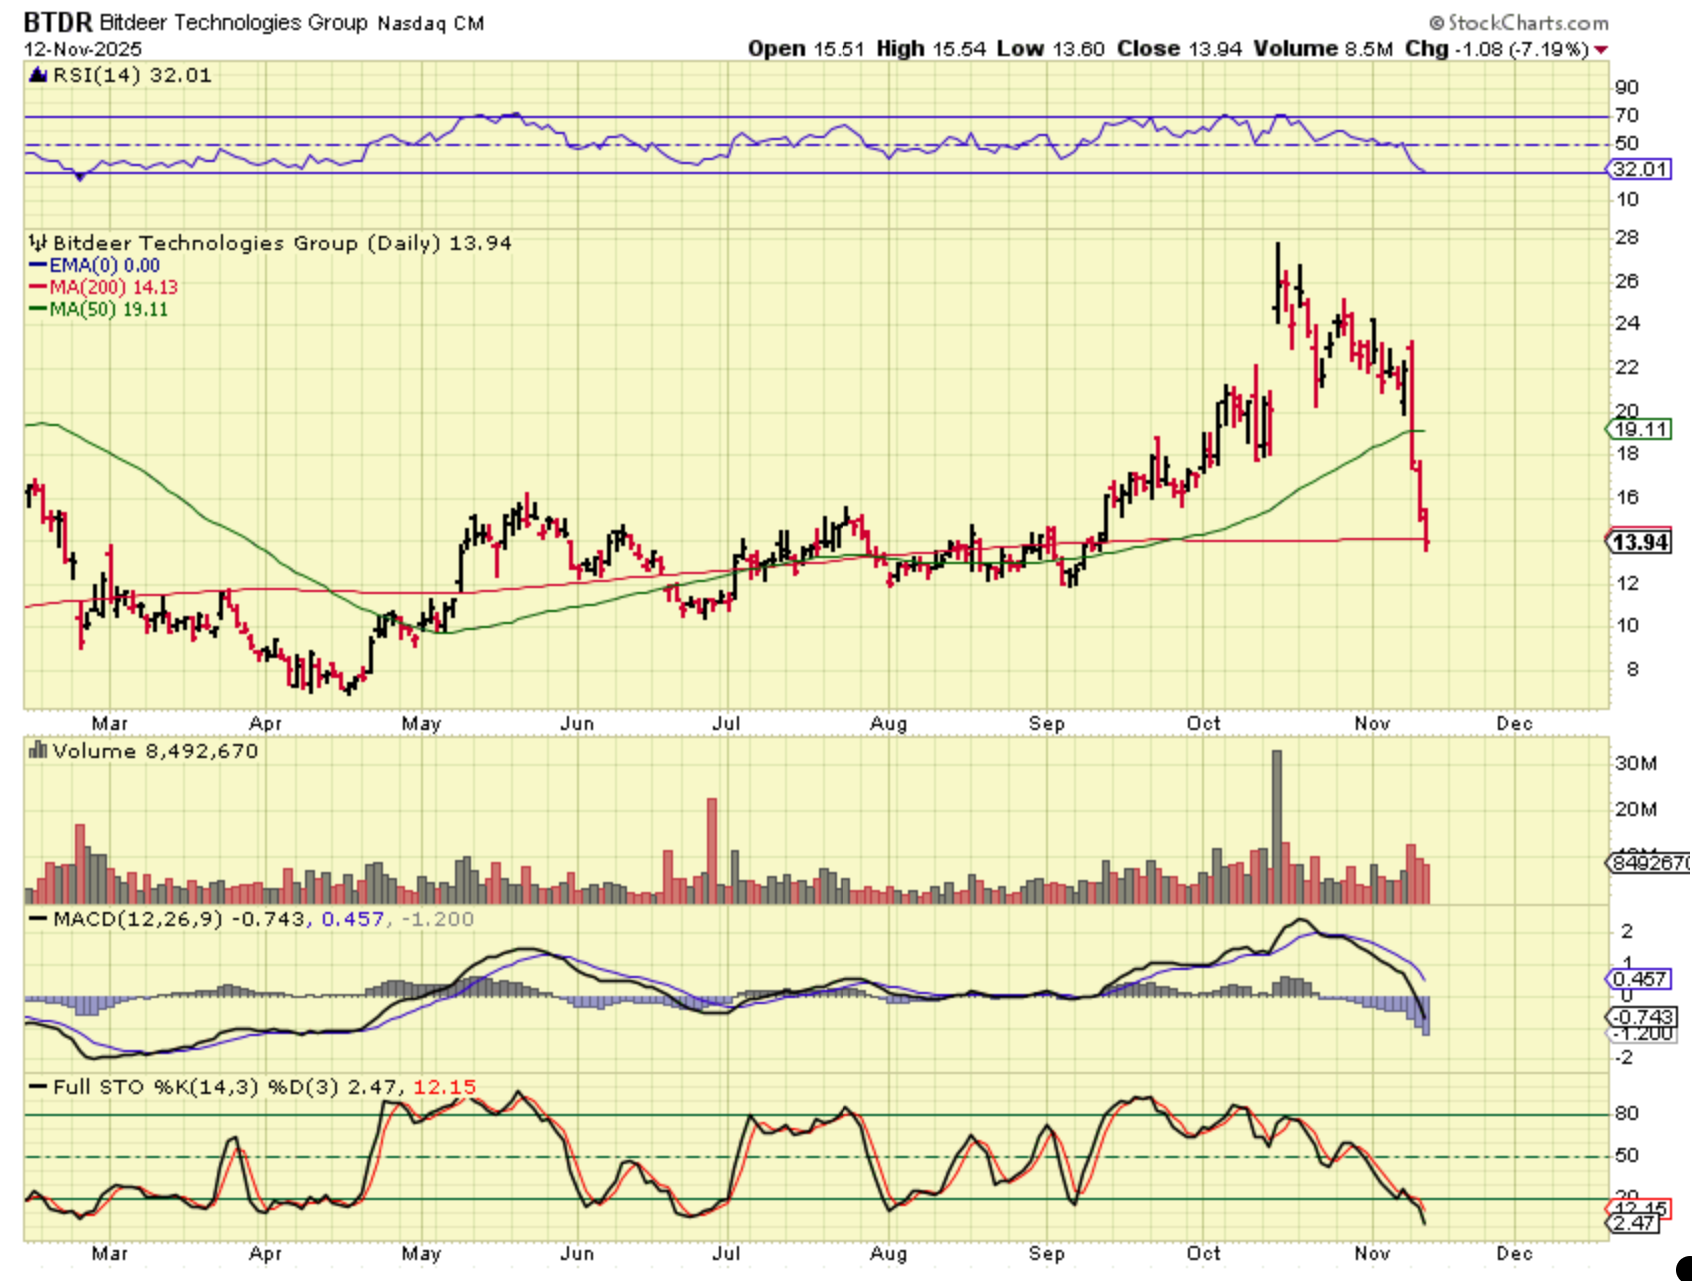Image resolution: width=1692 pixels, height=1281 pixels.
Task: Click the 80 level label on the stochastic axis
Action: pos(1627,1113)
